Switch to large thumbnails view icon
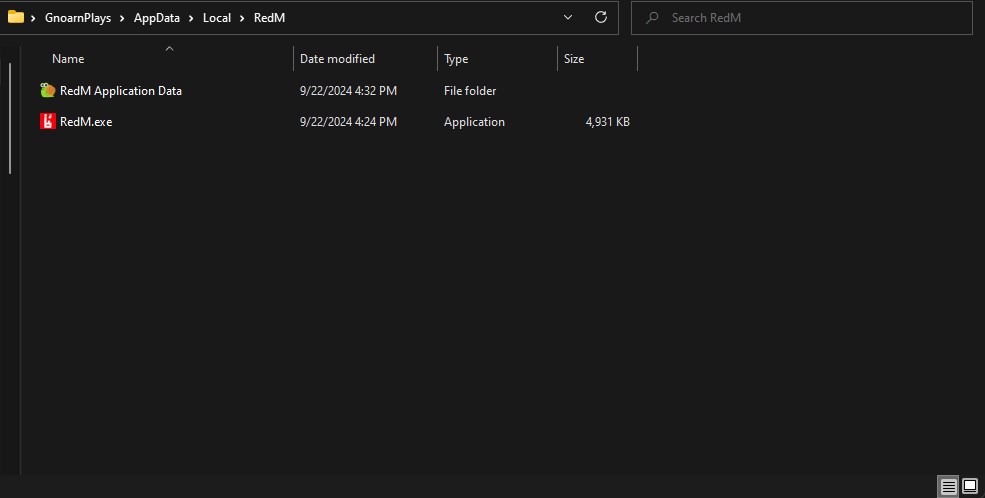Viewport: 985px width, 498px height. tap(970, 486)
